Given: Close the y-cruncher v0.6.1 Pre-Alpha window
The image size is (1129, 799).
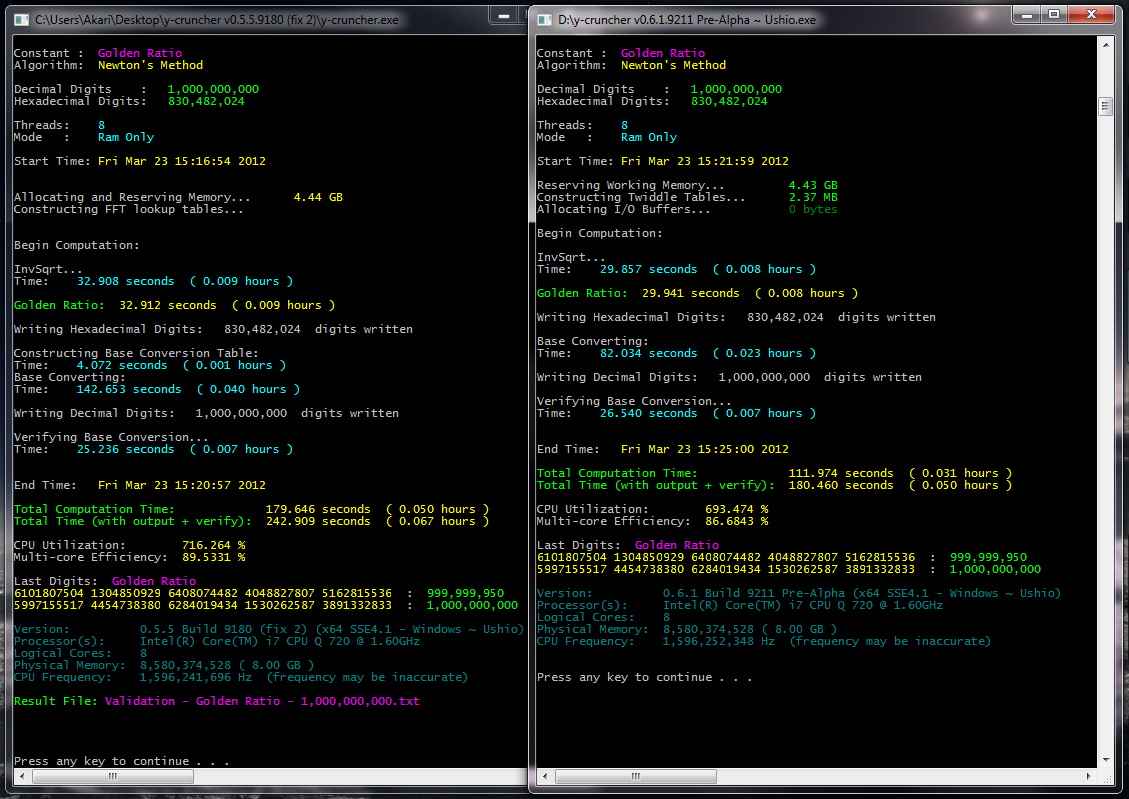Looking at the screenshot, I should click(x=1089, y=14).
